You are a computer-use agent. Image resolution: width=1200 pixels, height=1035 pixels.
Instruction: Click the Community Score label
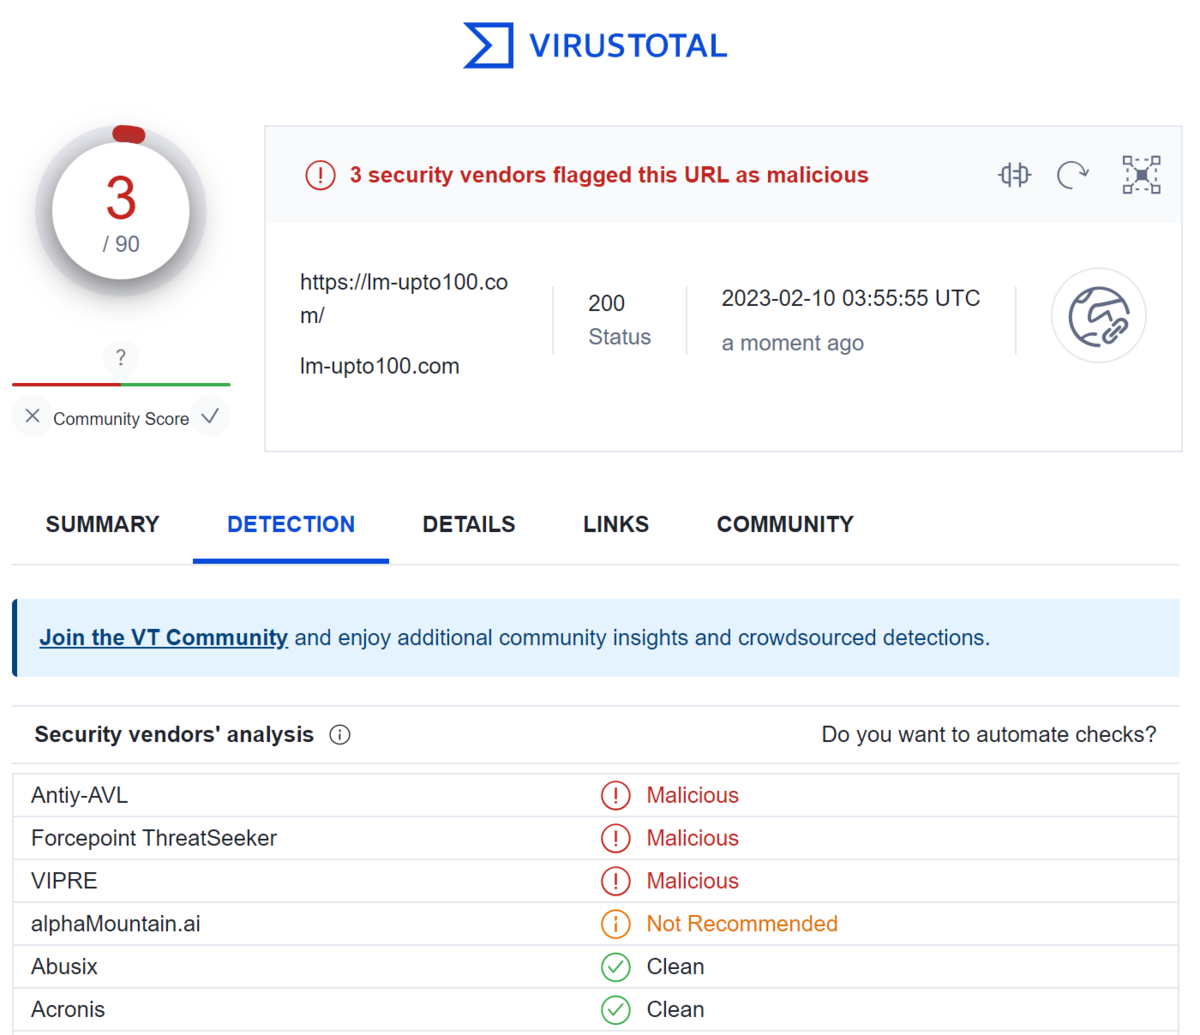coord(121,419)
